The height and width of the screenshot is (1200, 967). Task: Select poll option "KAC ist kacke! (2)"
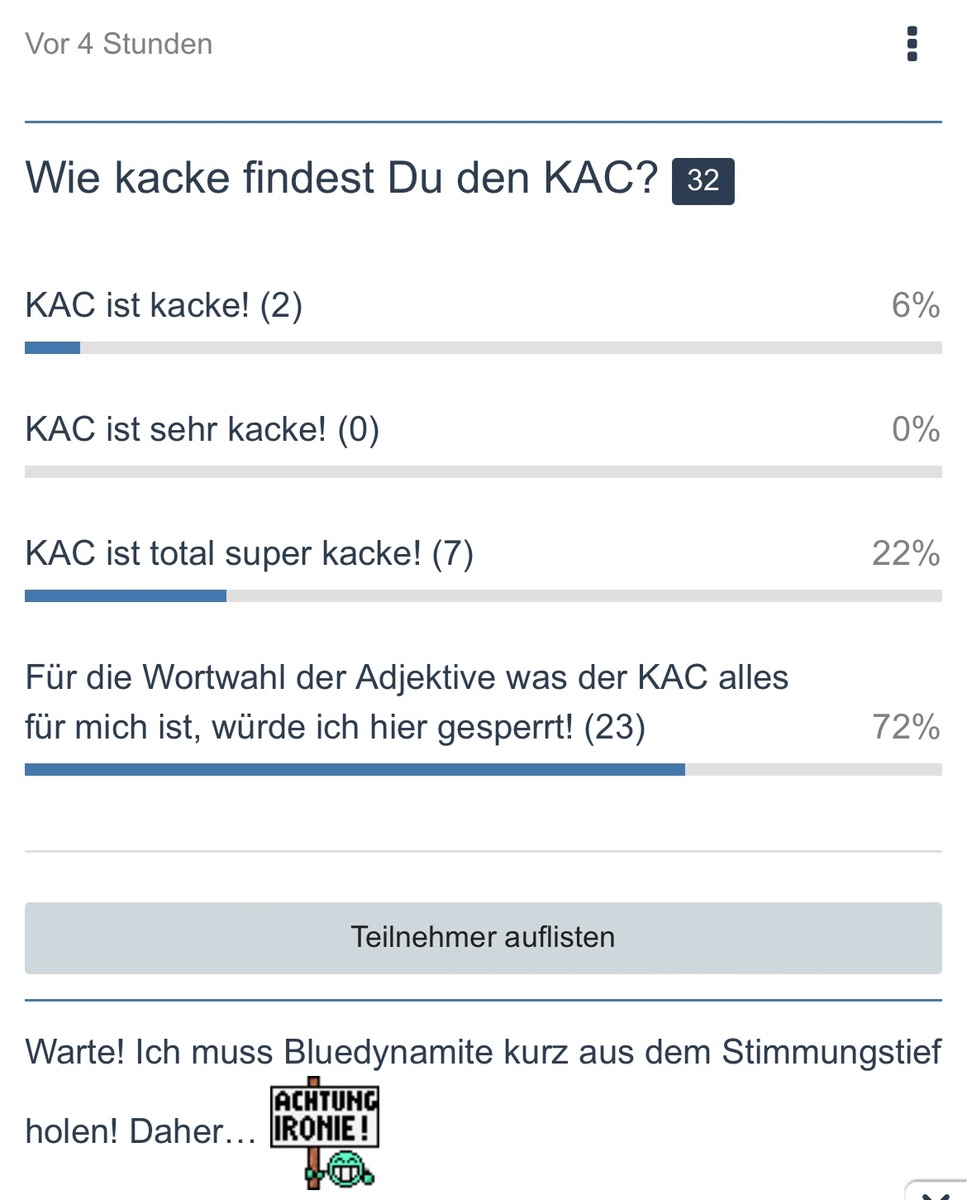click(x=163, y=306)
